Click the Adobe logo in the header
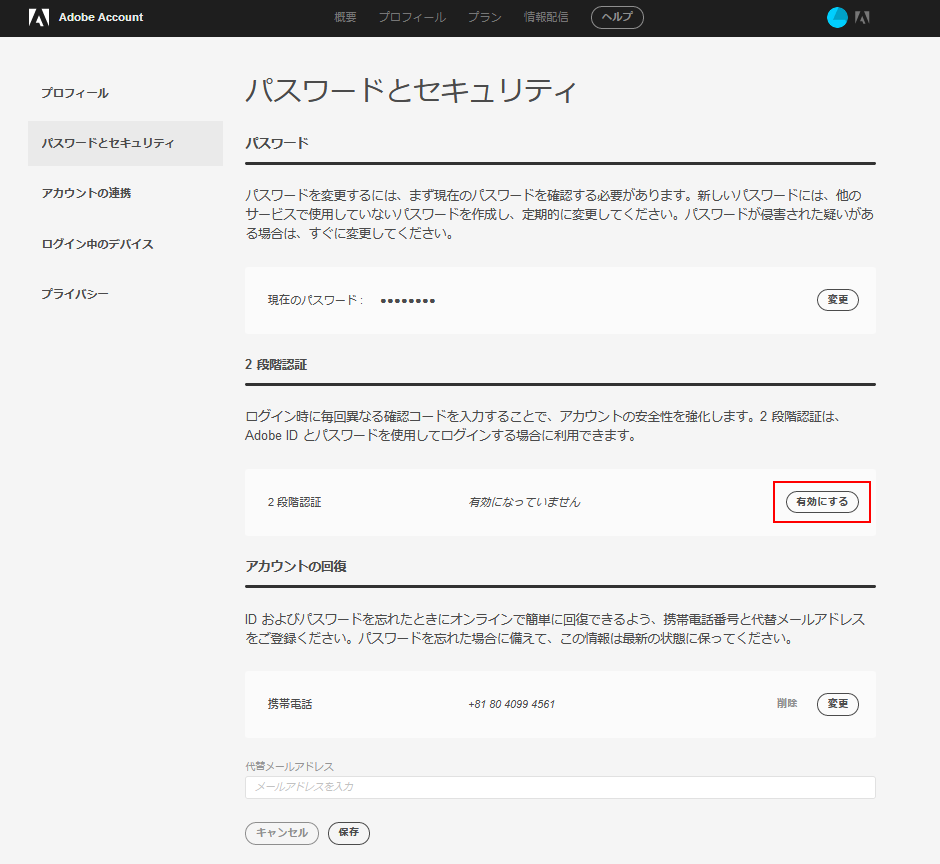The height and width of the screenshot is (864, 940). 39,17
